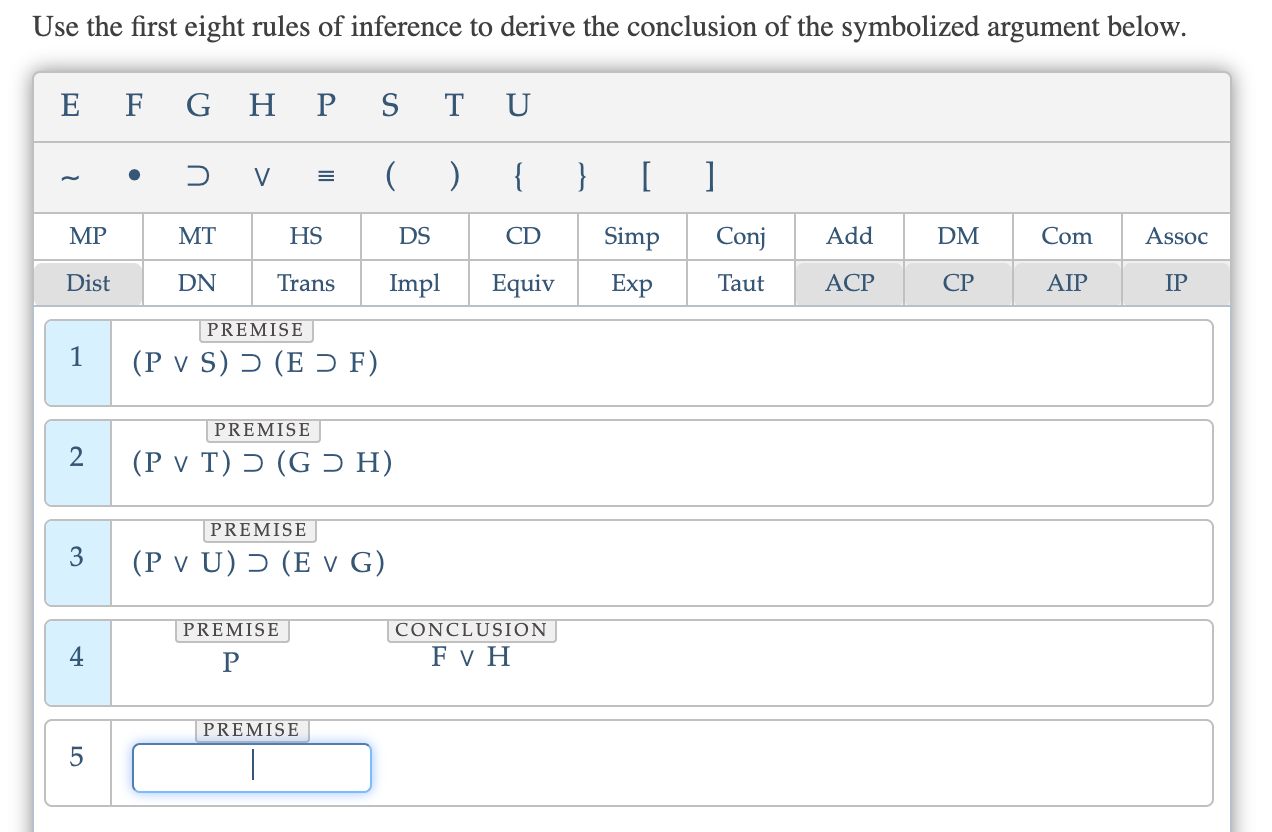Click the premise entry field on line 5
This screenshot has width=1272, height=832.
coord(251,767)
